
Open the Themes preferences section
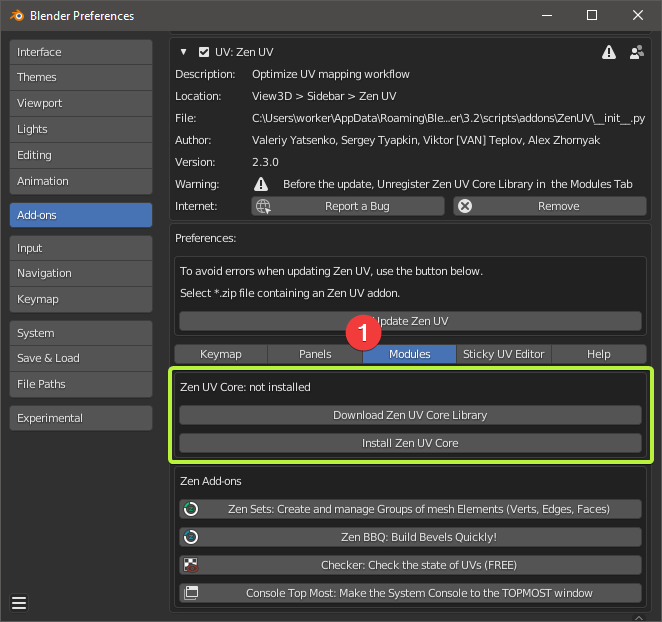[x=80, y=77]
